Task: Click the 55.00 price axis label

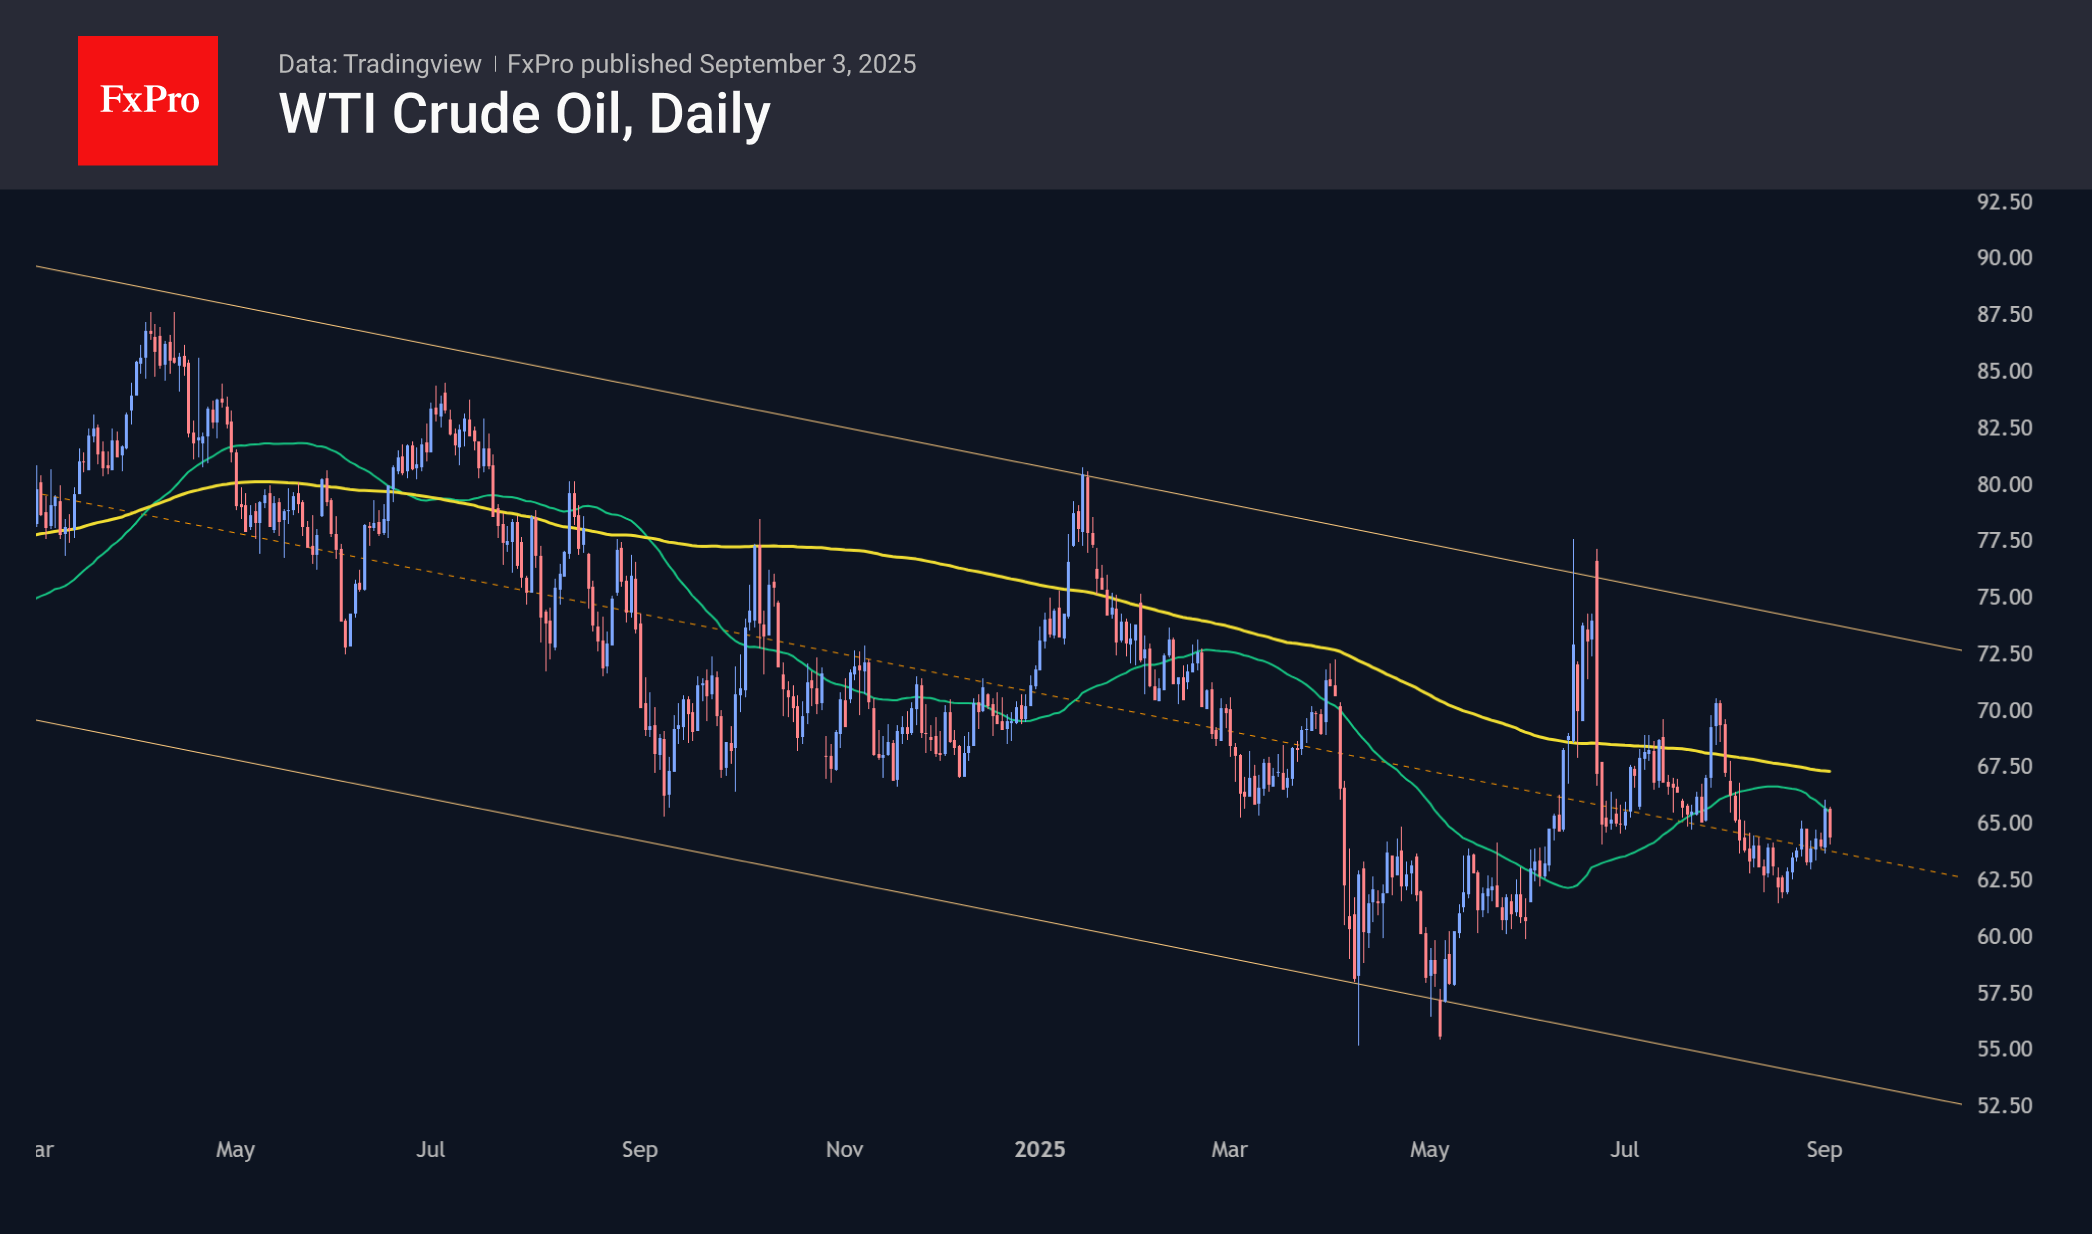Action: pos(2004,1049)
